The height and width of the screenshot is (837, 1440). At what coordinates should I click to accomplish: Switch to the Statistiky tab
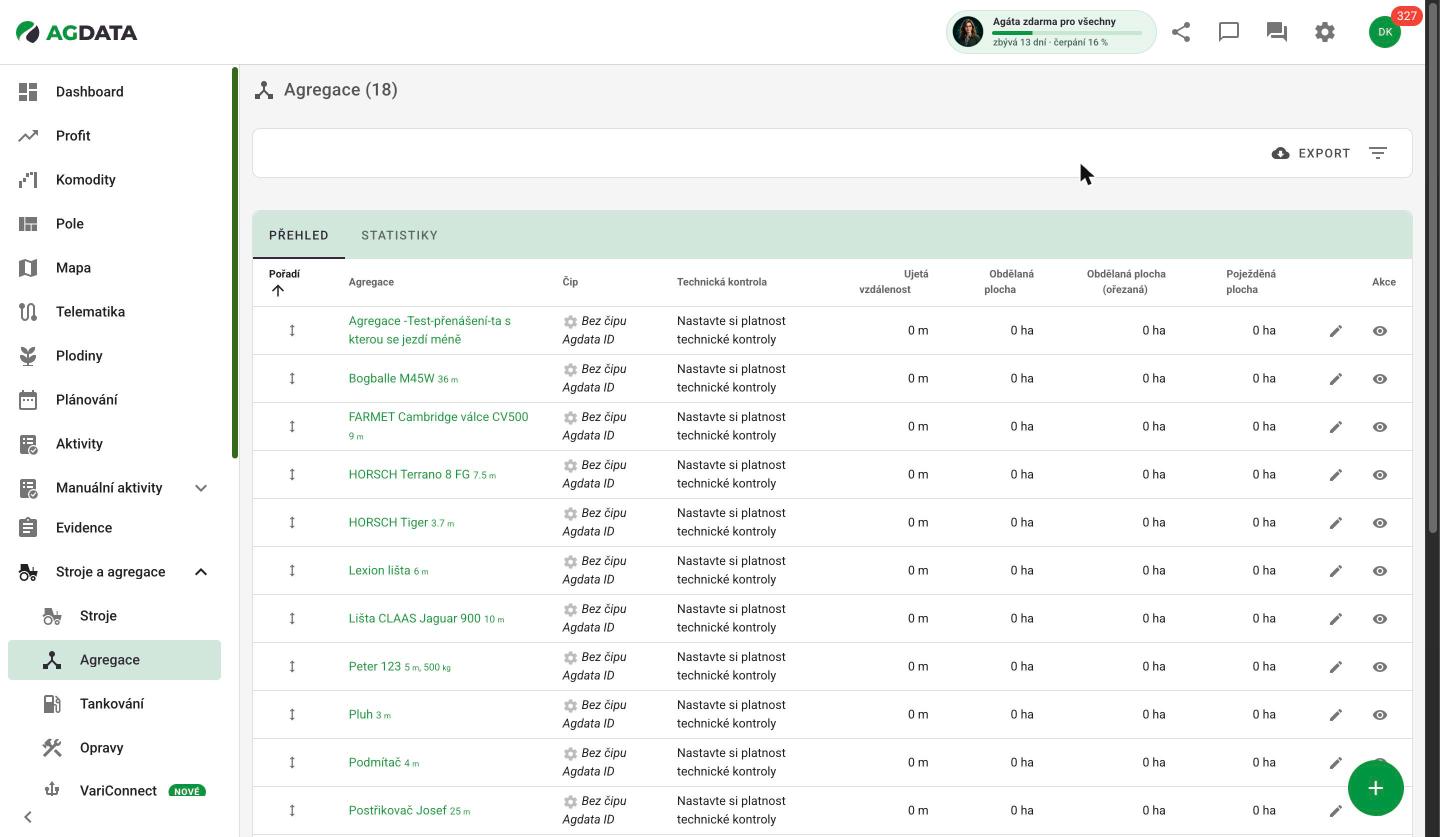tap(399, 235)
